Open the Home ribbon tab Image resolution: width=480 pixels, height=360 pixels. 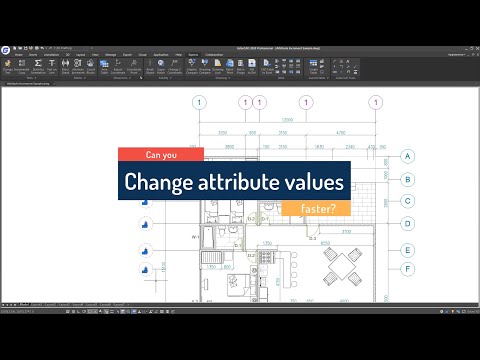pos(19,55)
